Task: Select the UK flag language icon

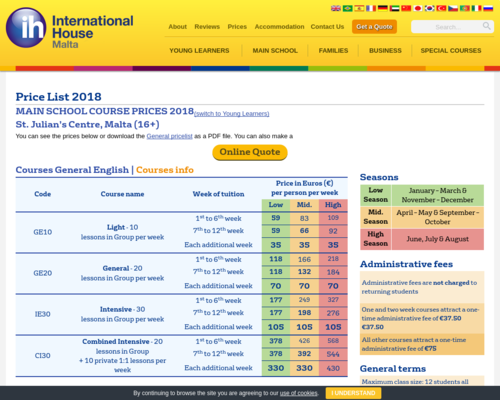Action: pos(336,8)
